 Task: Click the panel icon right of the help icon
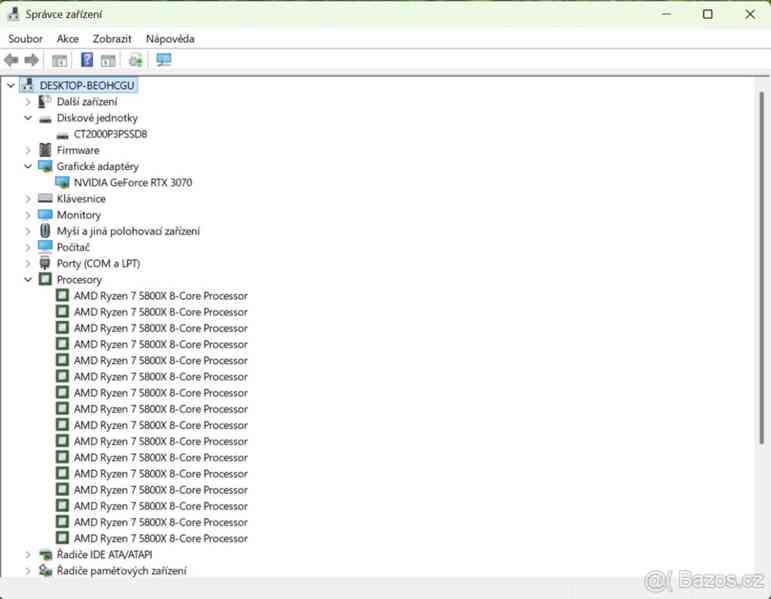(108, 61)
